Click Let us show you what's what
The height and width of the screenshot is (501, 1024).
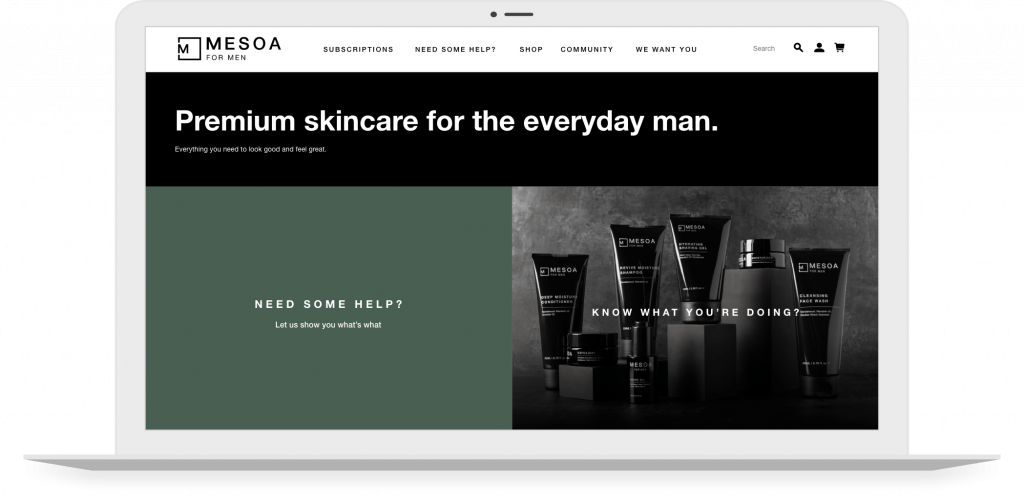point(328,325)
